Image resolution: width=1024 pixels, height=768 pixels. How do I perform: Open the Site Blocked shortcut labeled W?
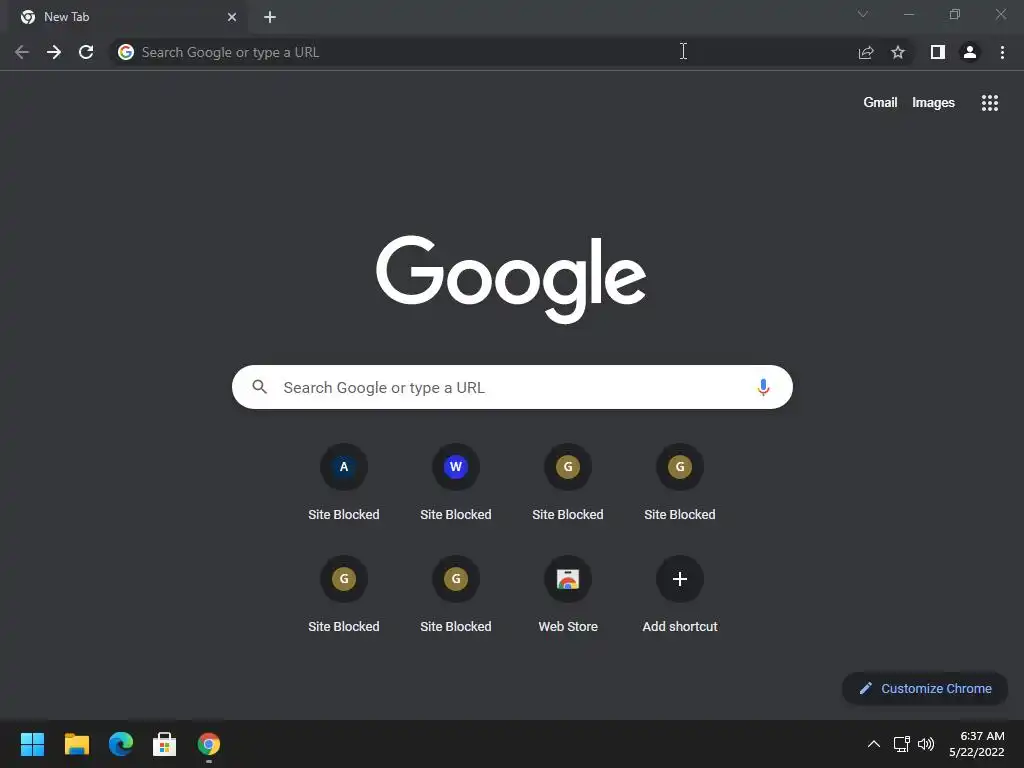456,481
